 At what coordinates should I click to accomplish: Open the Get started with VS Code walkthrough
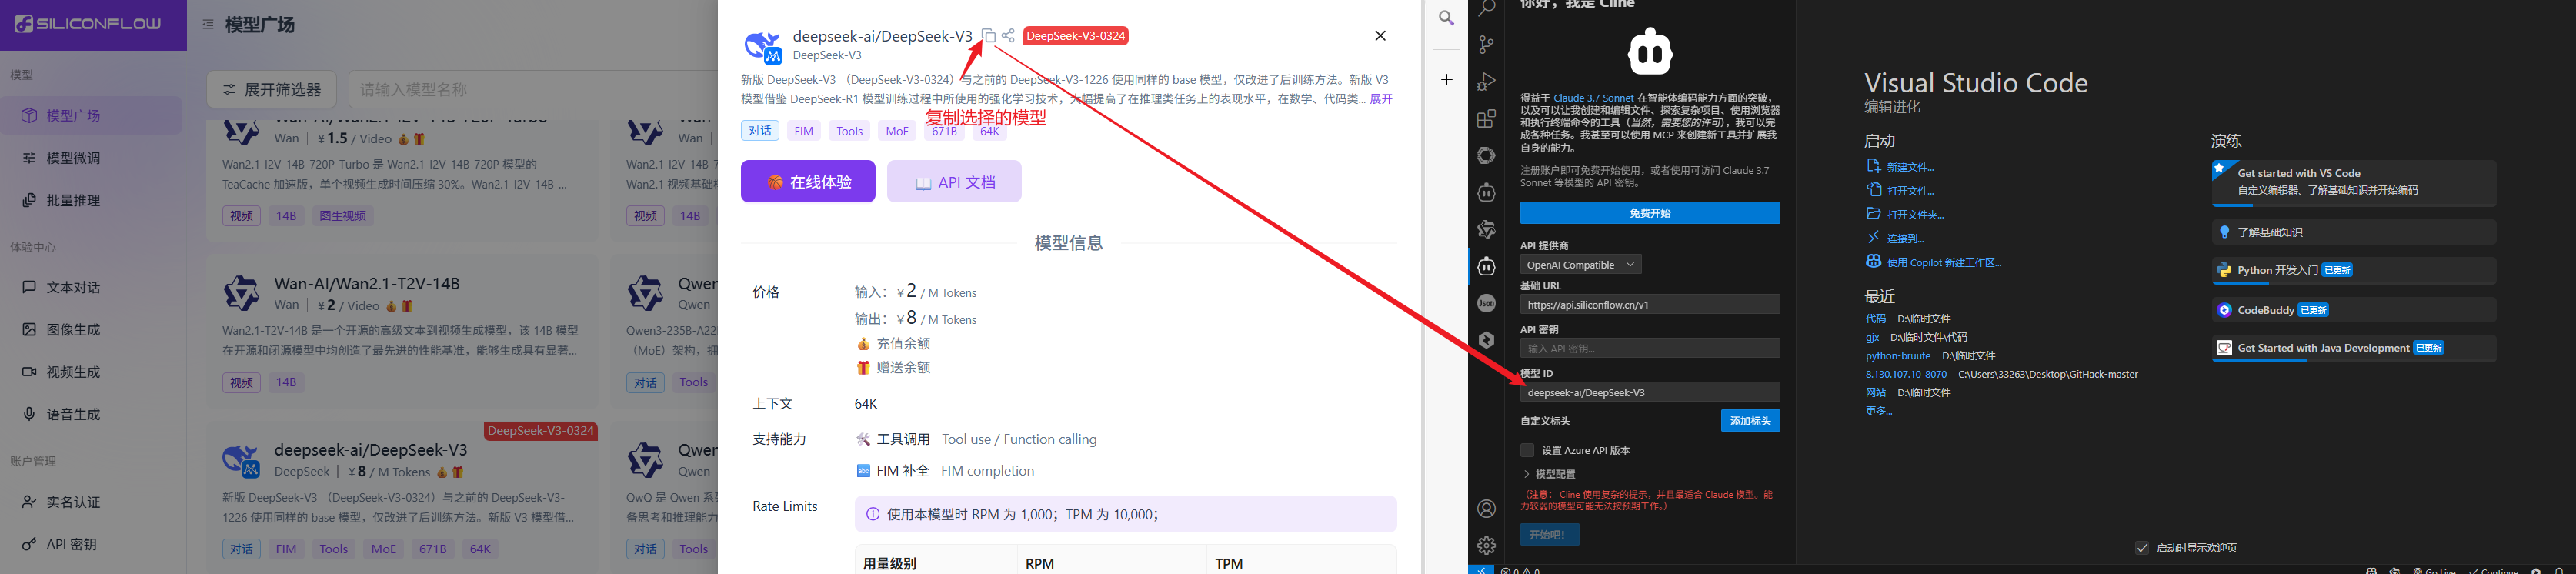point(2354,182)
